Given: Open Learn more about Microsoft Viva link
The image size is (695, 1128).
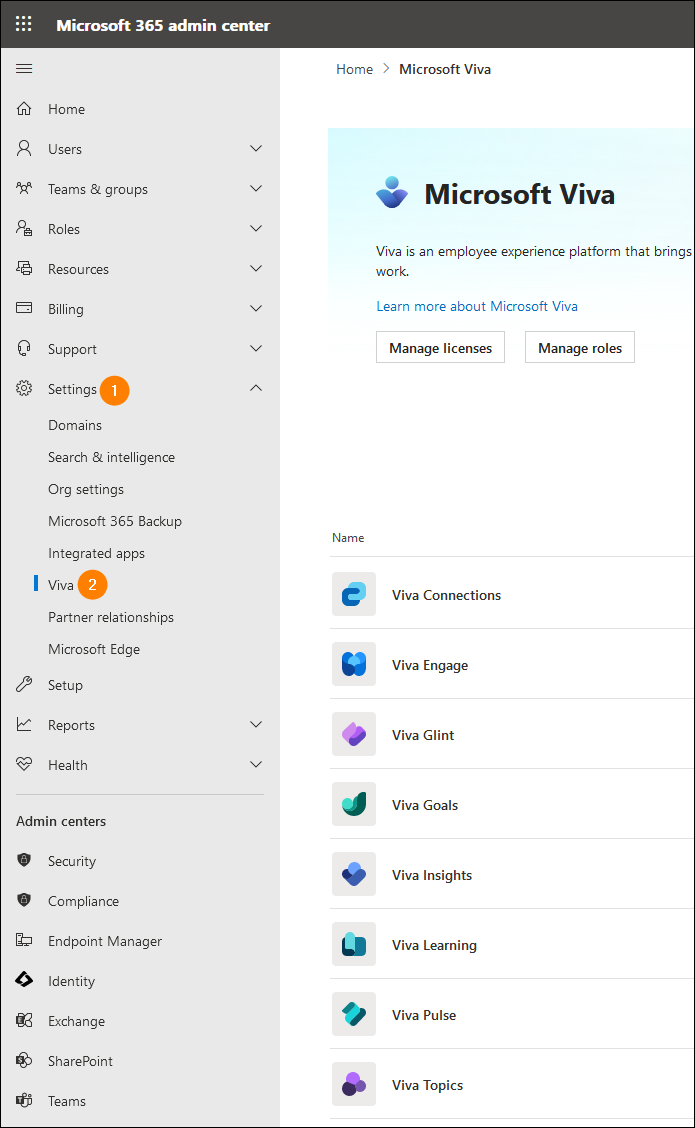Looking at the screenshot, I should click(x=477, y=306).
